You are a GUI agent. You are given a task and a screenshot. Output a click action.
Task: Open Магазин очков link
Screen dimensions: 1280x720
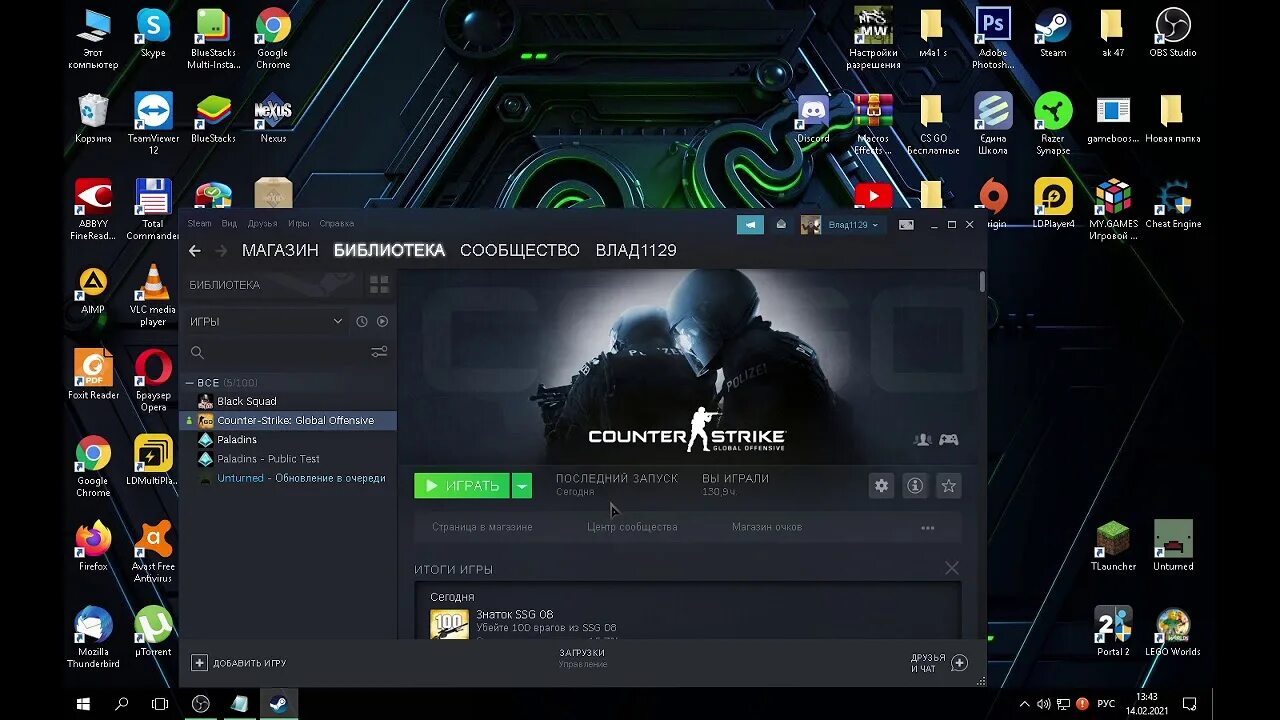[767, 527]
